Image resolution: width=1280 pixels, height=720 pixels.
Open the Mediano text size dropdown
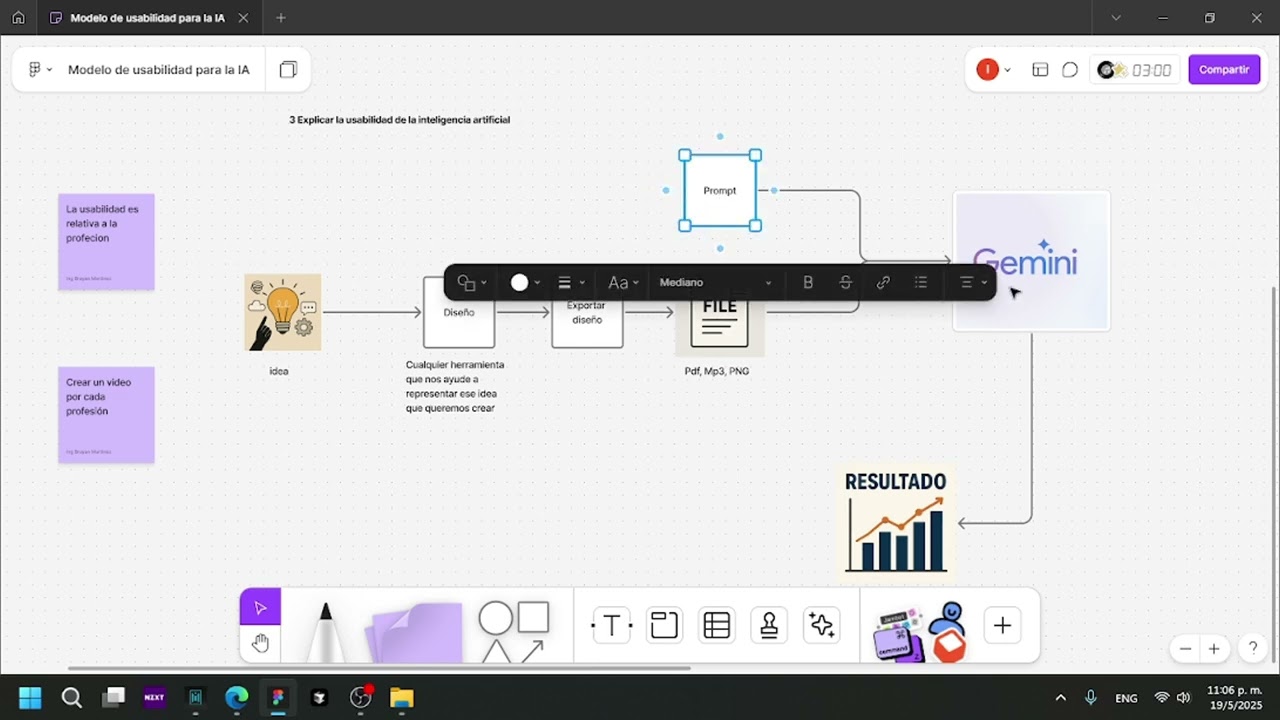[x=716, y=283]
